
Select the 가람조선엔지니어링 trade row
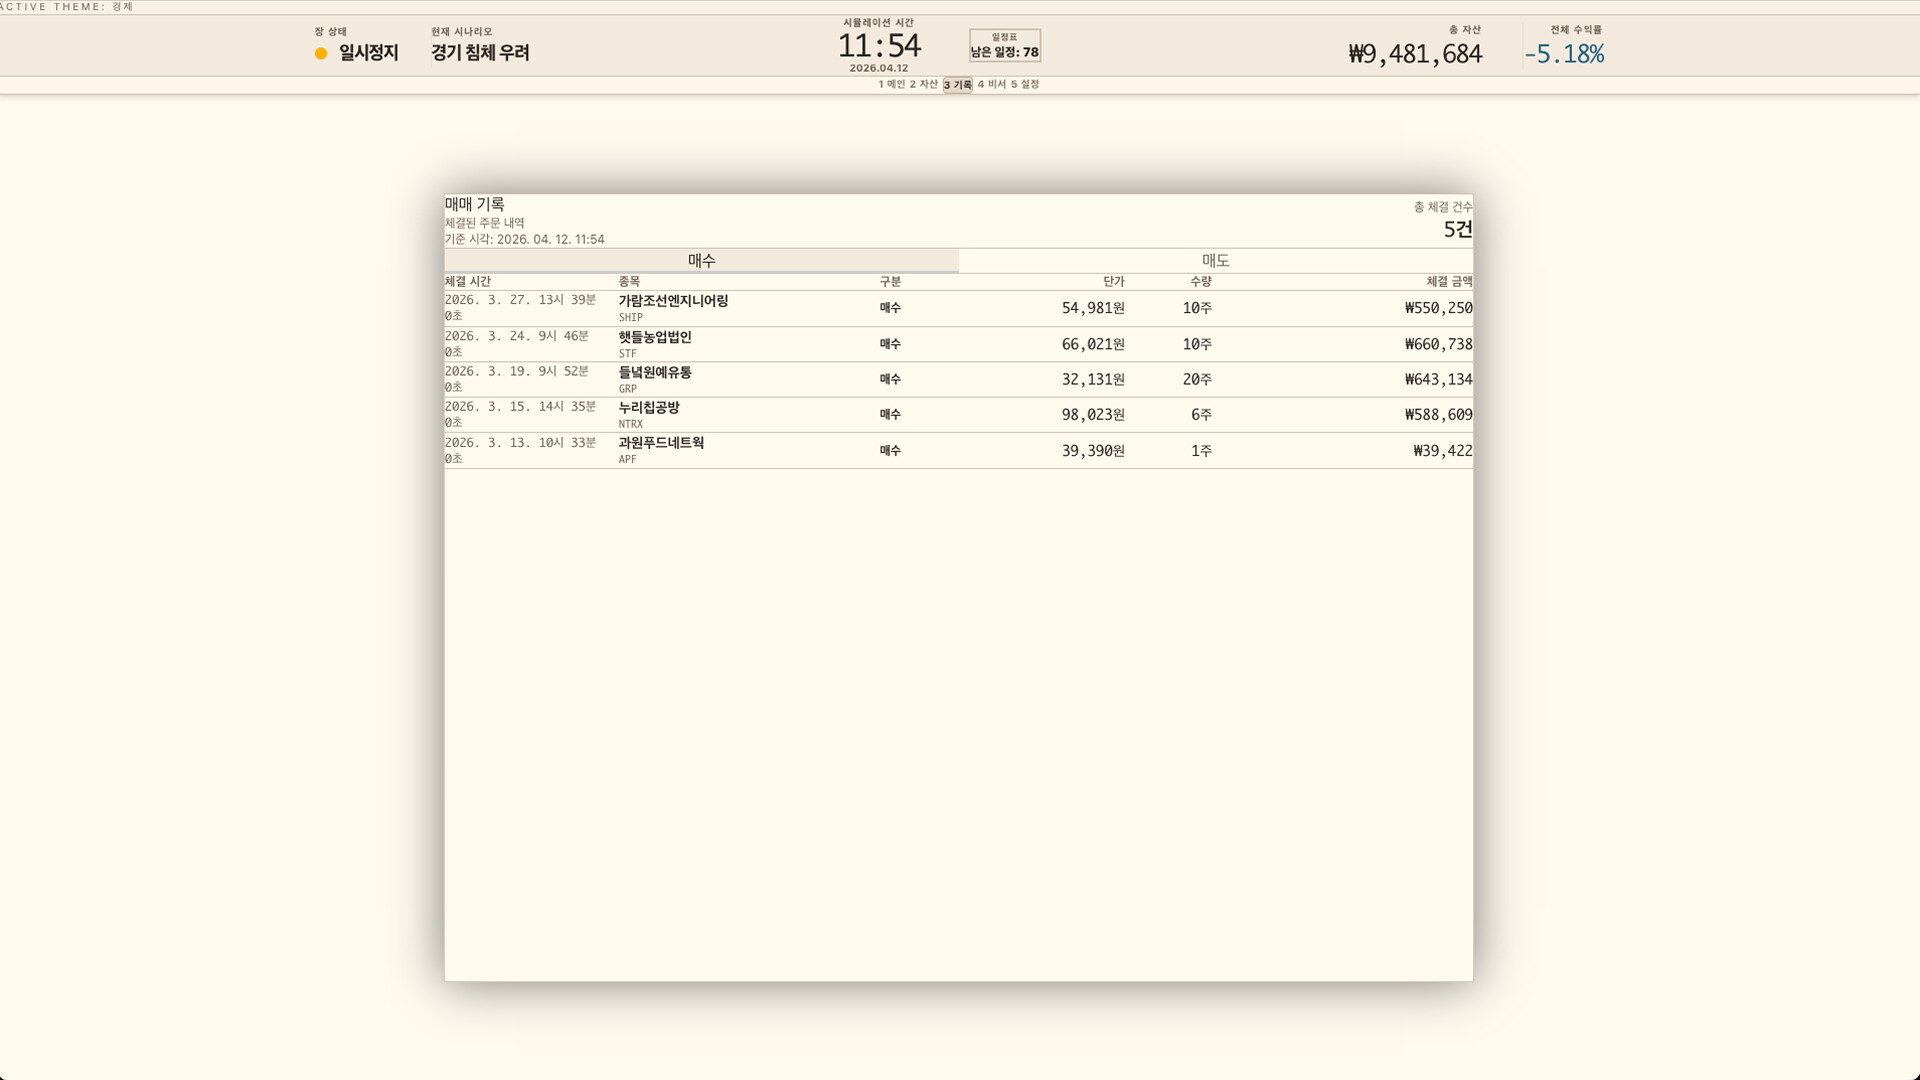958,308
